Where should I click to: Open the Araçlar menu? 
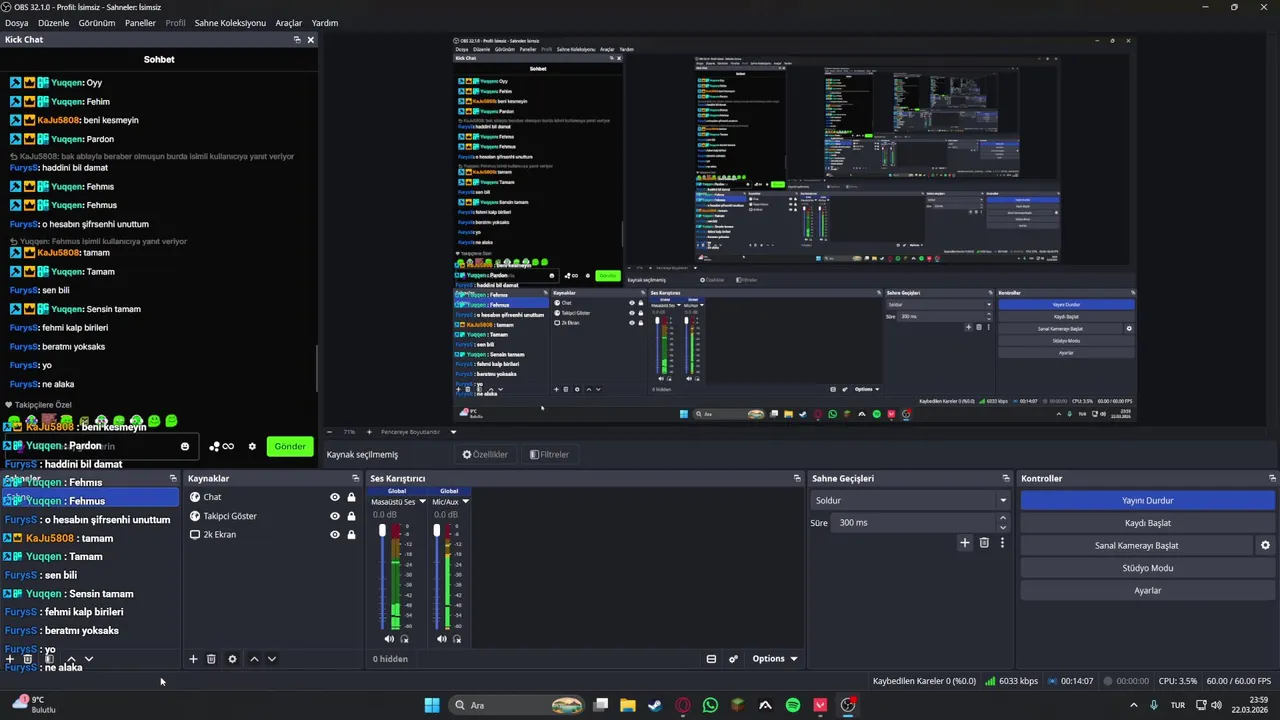pyautogui.click(x=289, y=23)
